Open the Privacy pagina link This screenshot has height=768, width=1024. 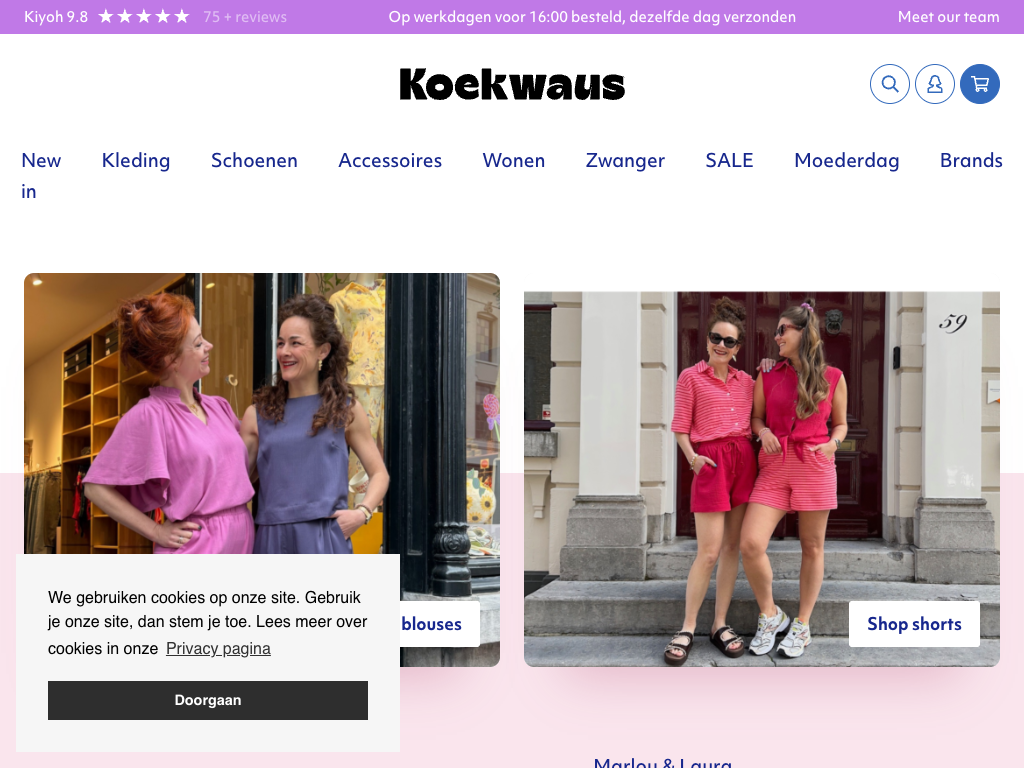(x=218, y=648)
